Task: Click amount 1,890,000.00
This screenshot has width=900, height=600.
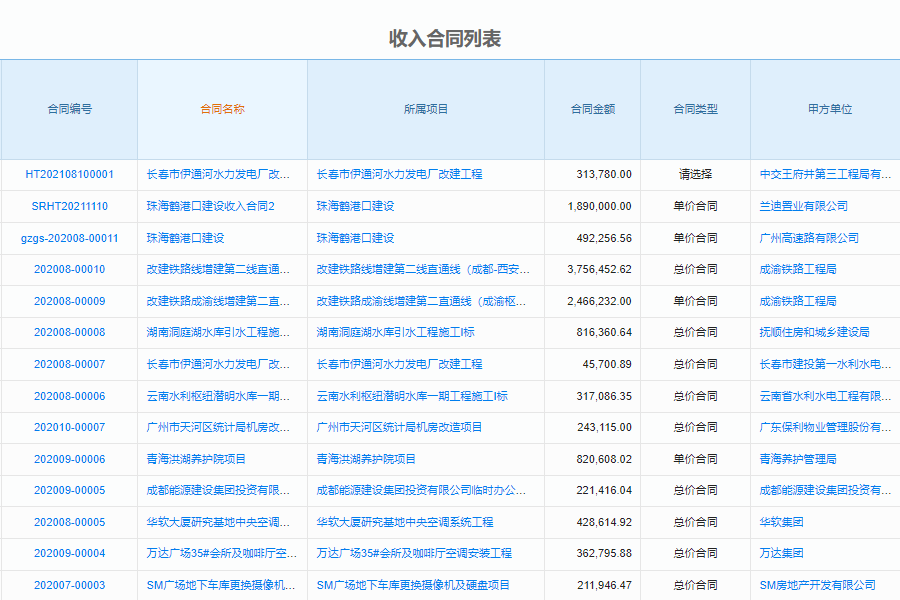Action: point(600,206)
